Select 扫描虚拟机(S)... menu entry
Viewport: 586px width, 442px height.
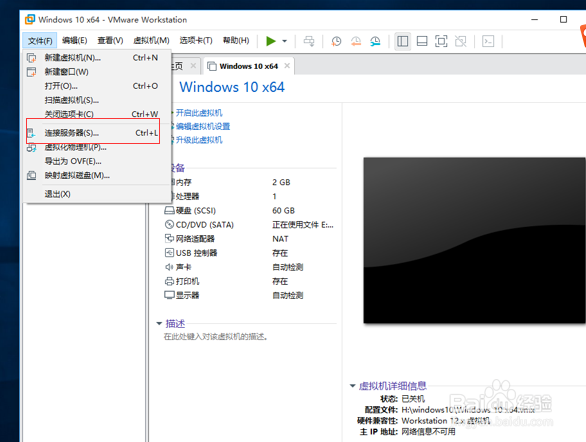click(97, 100)
